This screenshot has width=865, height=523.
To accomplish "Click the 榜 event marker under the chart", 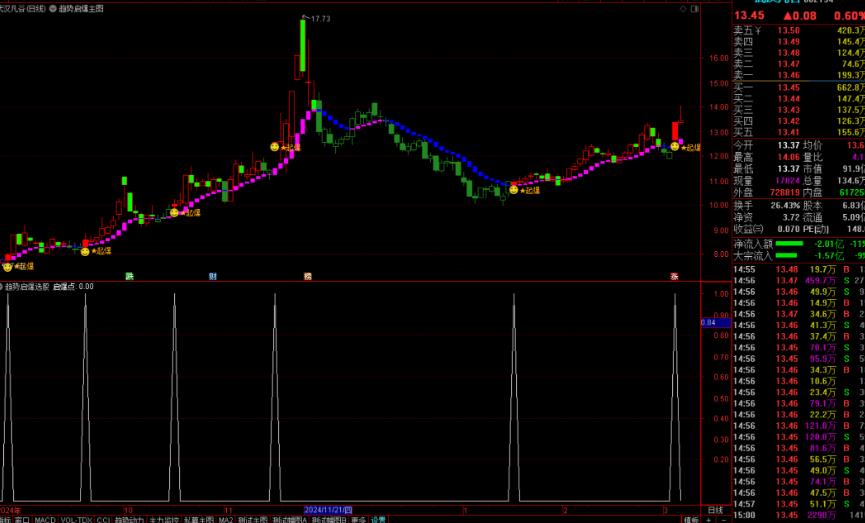I will point(308,276).
